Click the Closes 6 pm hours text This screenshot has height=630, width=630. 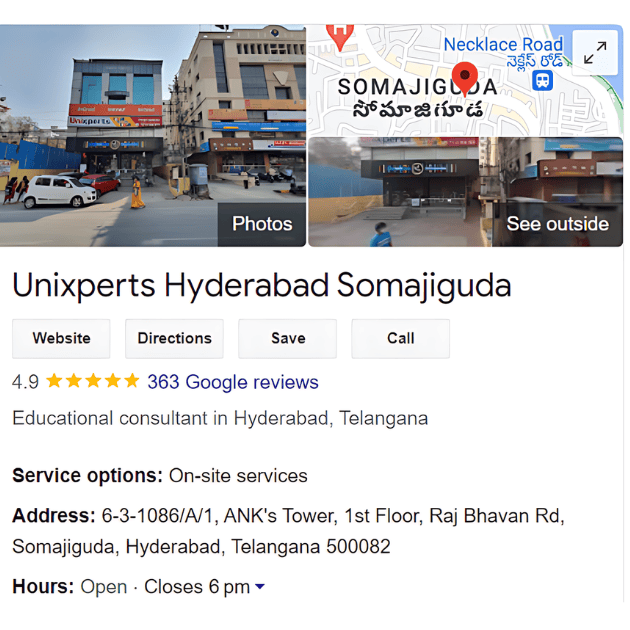point(197,587)
